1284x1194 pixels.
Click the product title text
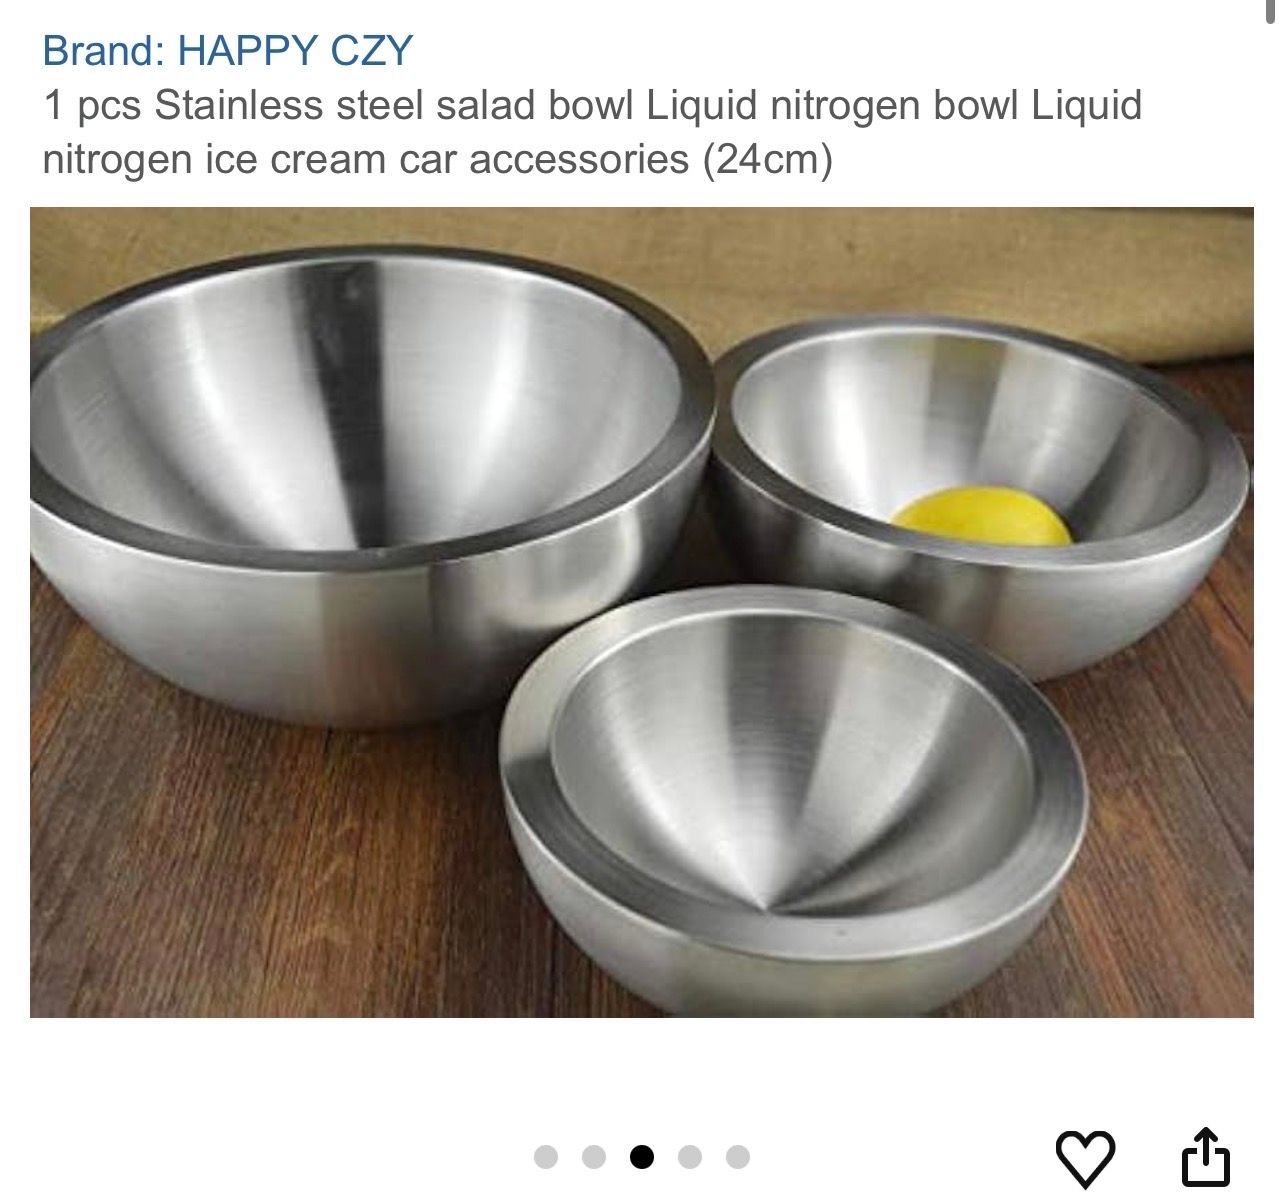point(592,132)
